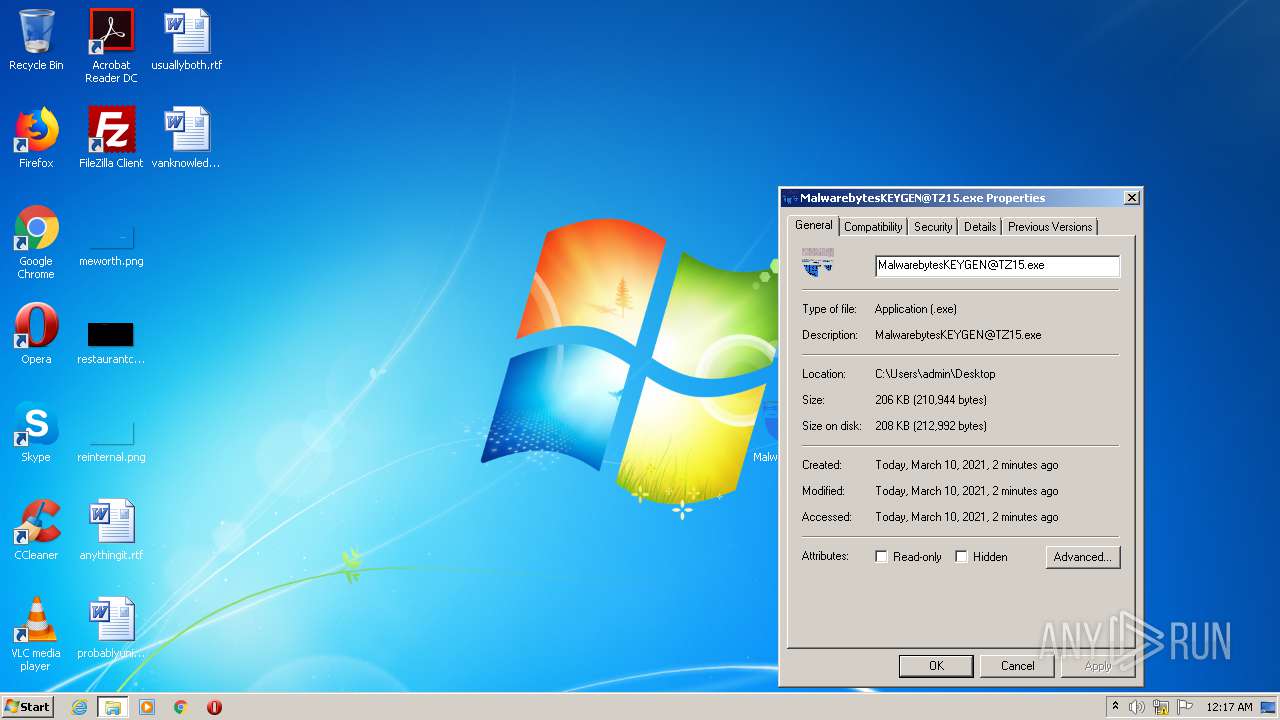Open Advanced attributes dialog
Viewport: 1280px width, 720px height.
click(1083, 557)
